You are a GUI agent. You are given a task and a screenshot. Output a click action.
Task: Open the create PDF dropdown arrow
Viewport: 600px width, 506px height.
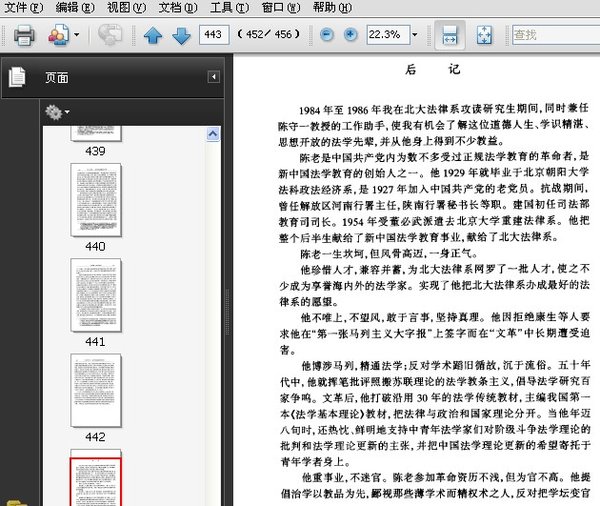pyautogui.click(x=78, y=36)
